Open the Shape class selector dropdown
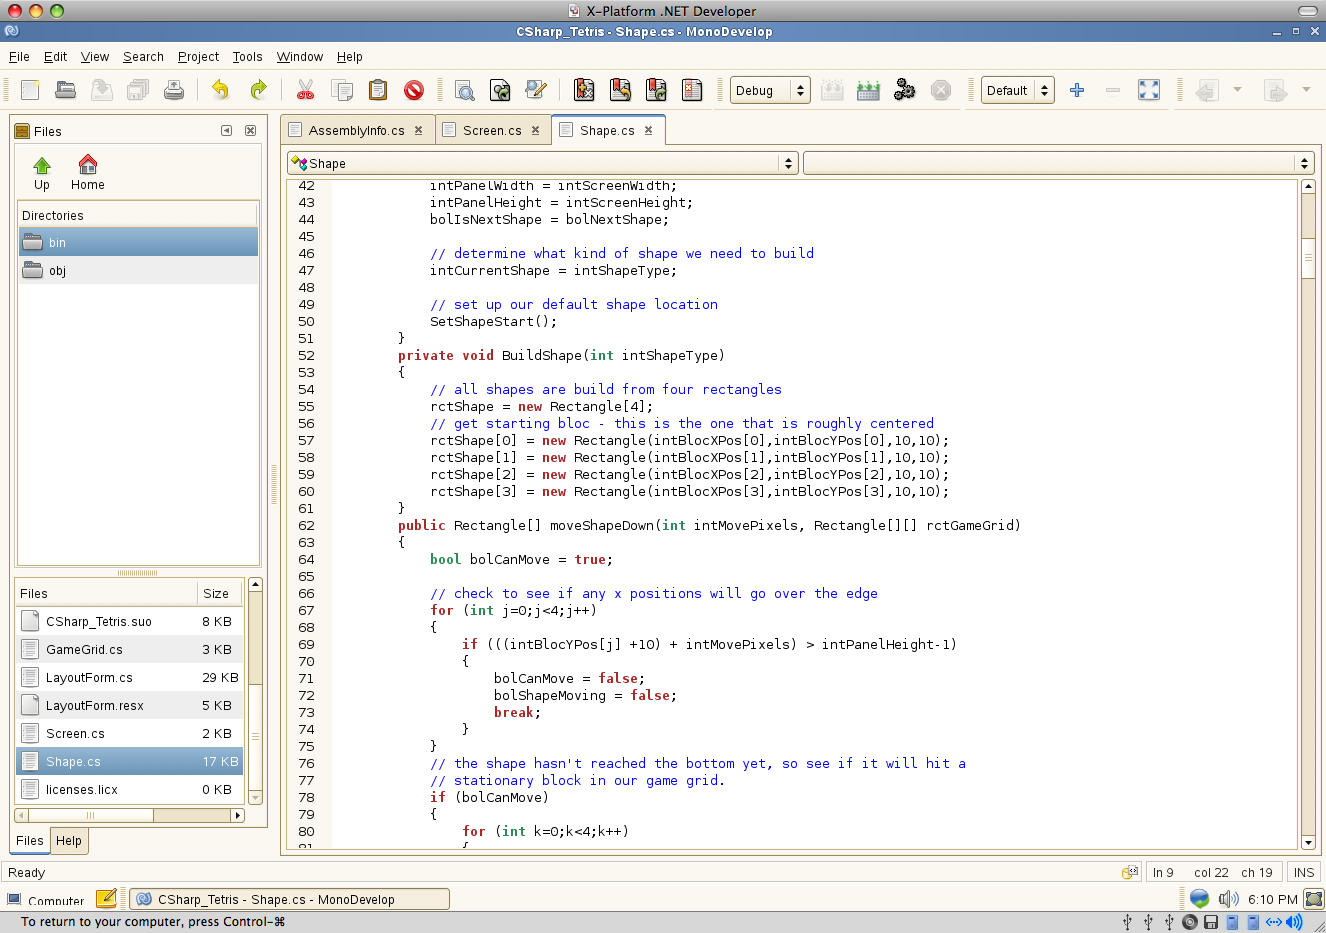The height and width of the screenshot is (933, 1326). (x=542, y=163)
